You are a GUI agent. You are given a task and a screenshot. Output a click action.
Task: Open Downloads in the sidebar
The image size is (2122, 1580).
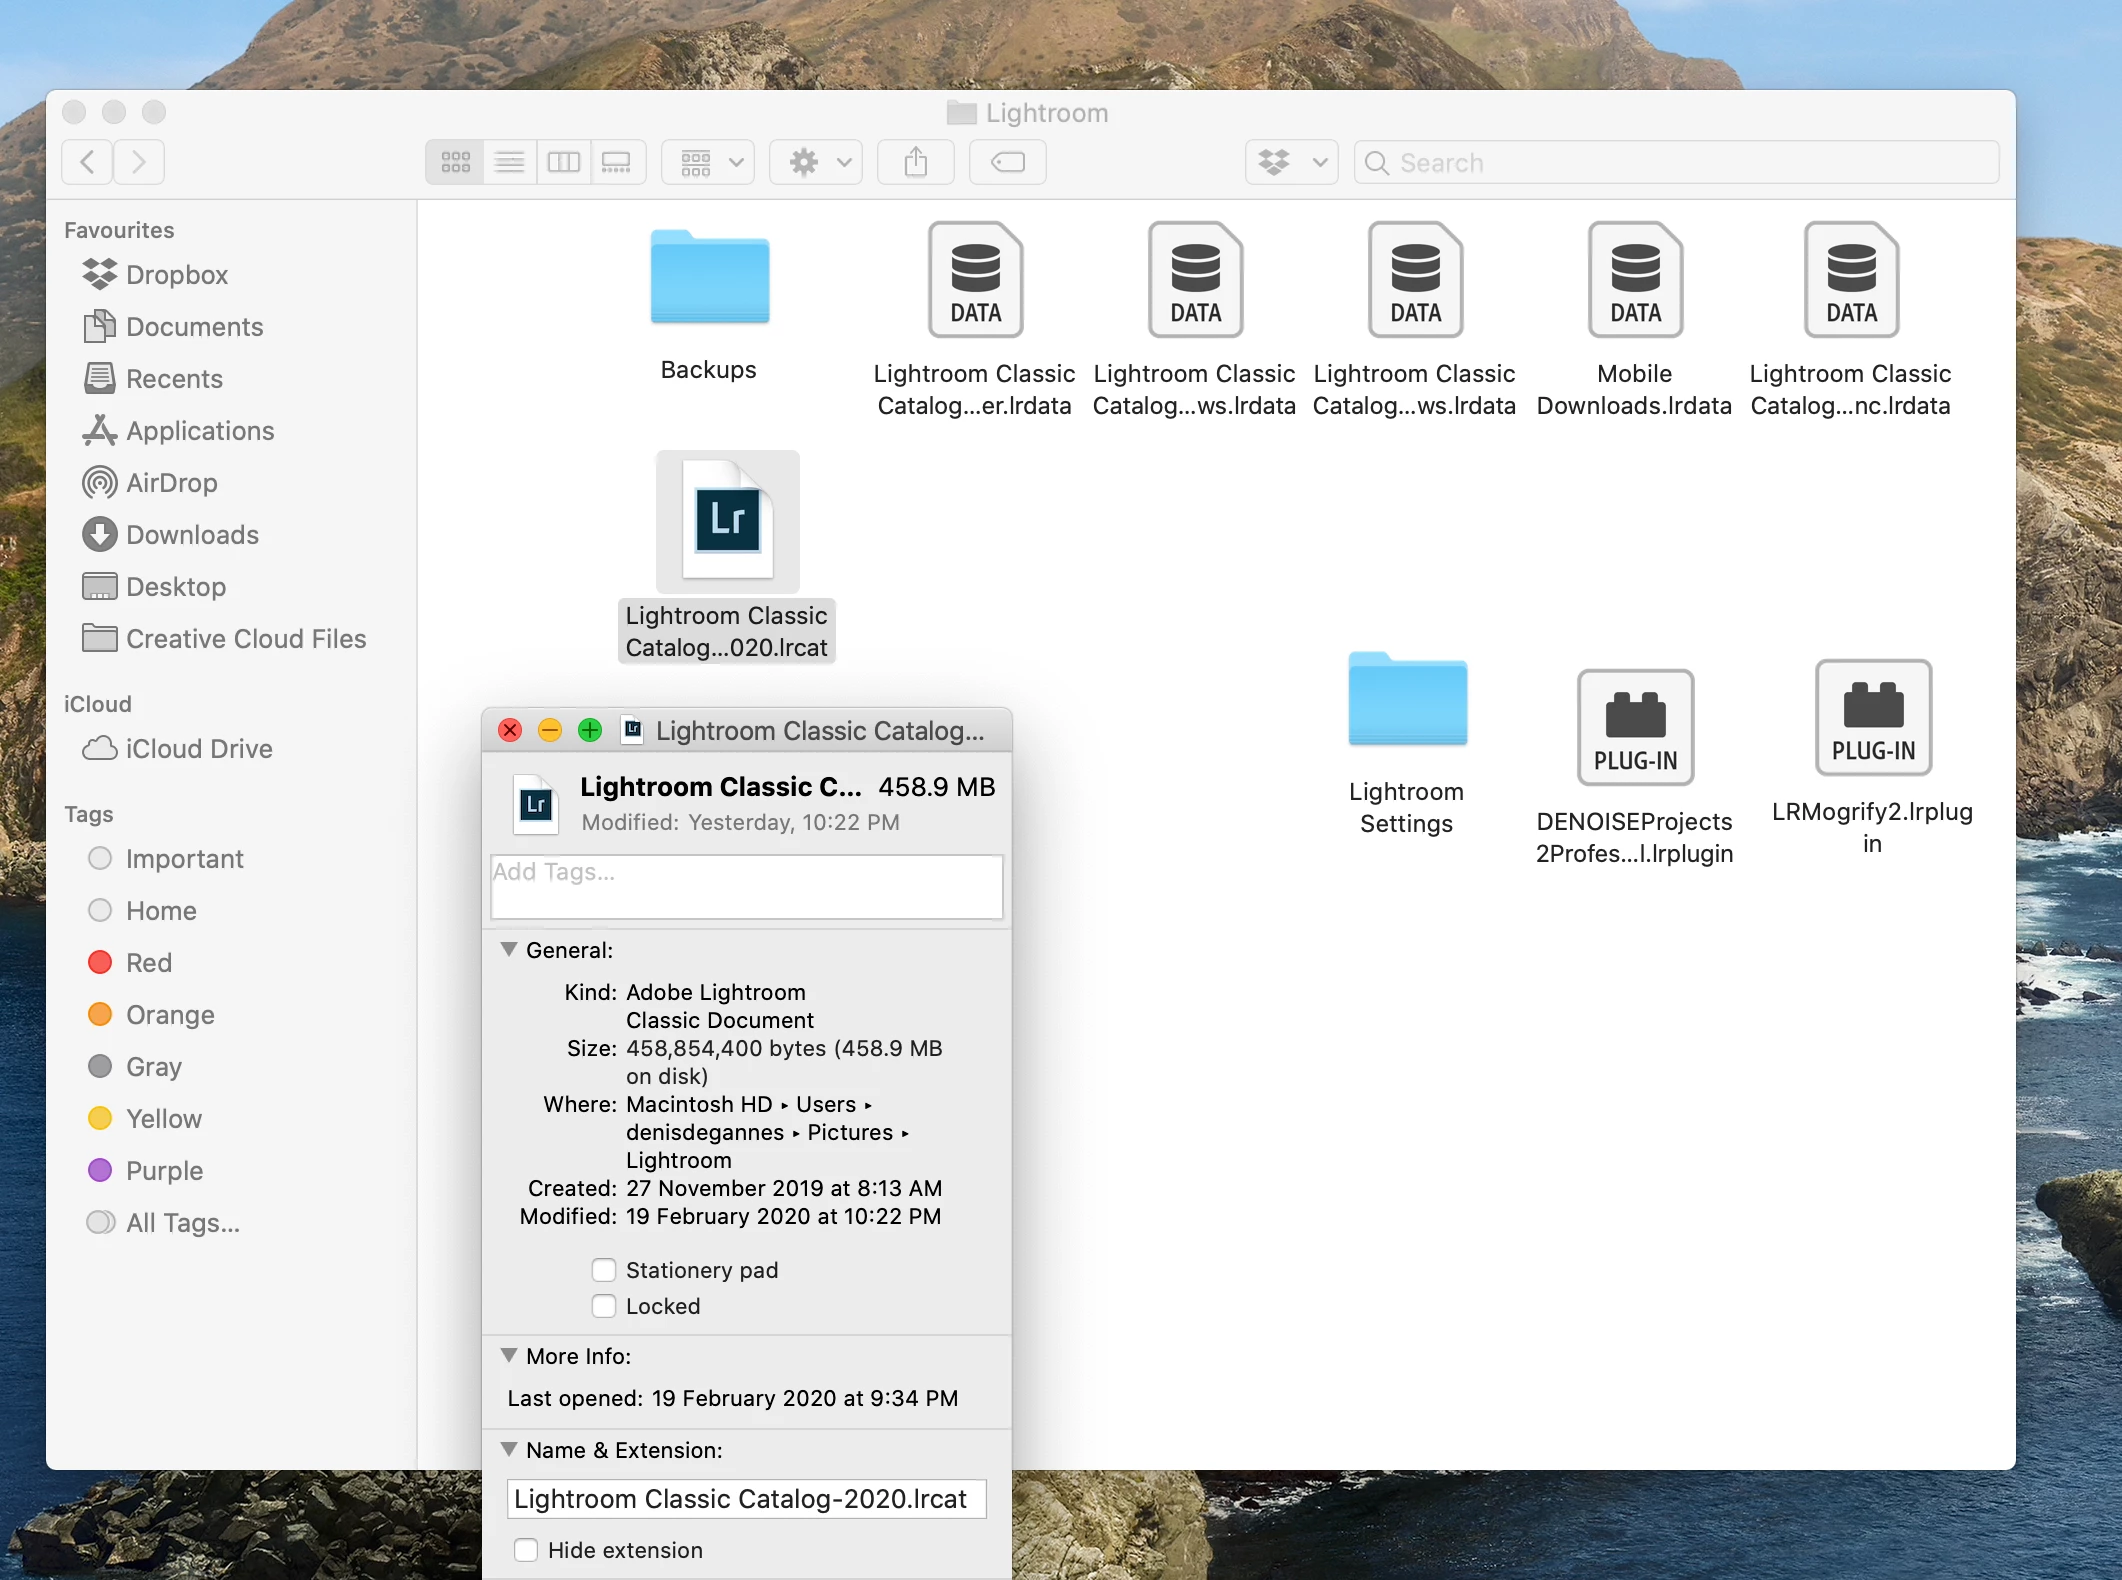tap(191, 535)
